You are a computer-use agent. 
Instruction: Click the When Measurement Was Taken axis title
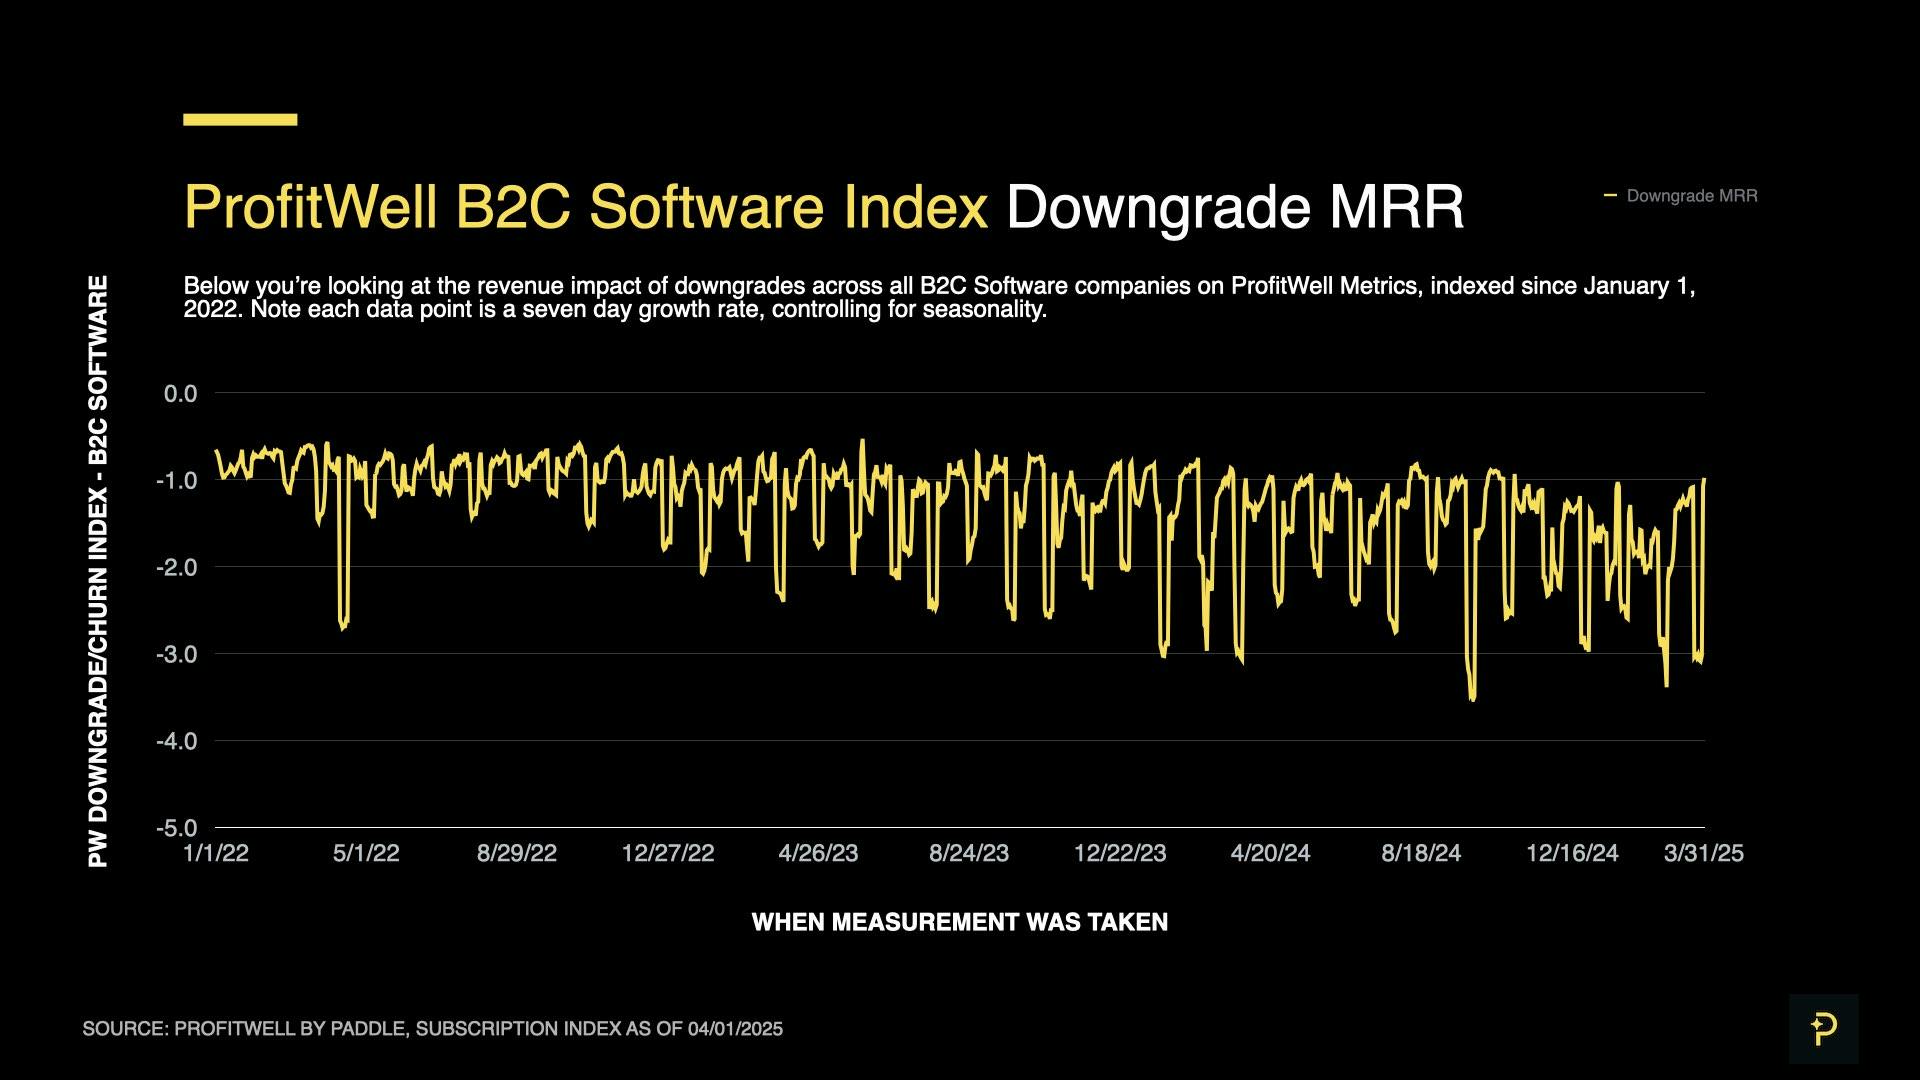tap(959, 922)
